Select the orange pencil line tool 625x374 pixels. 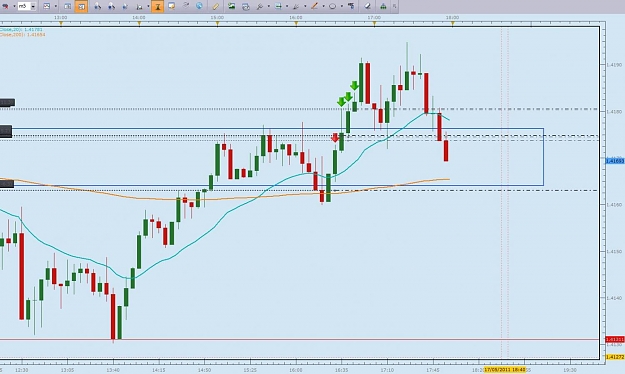click(x=314, y=6)
